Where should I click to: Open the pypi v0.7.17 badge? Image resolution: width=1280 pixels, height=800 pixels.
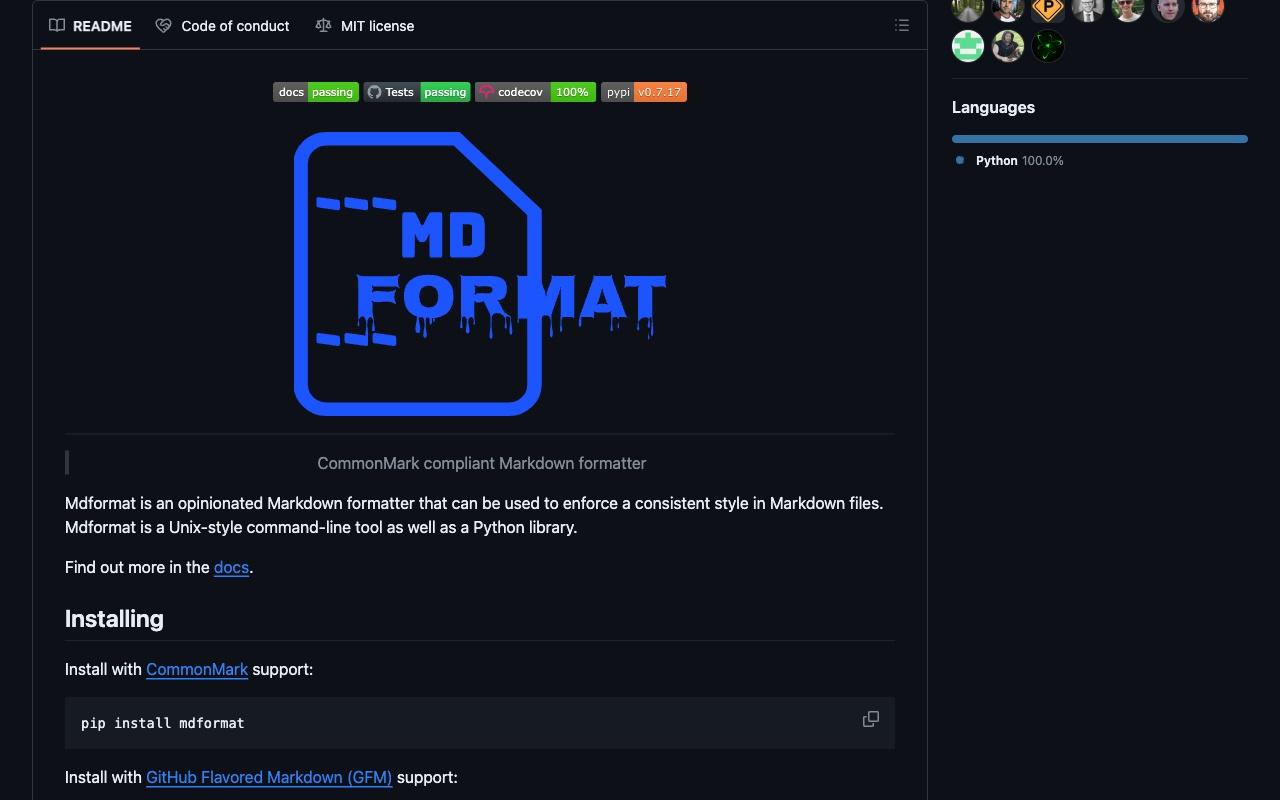tap(644, 92)
